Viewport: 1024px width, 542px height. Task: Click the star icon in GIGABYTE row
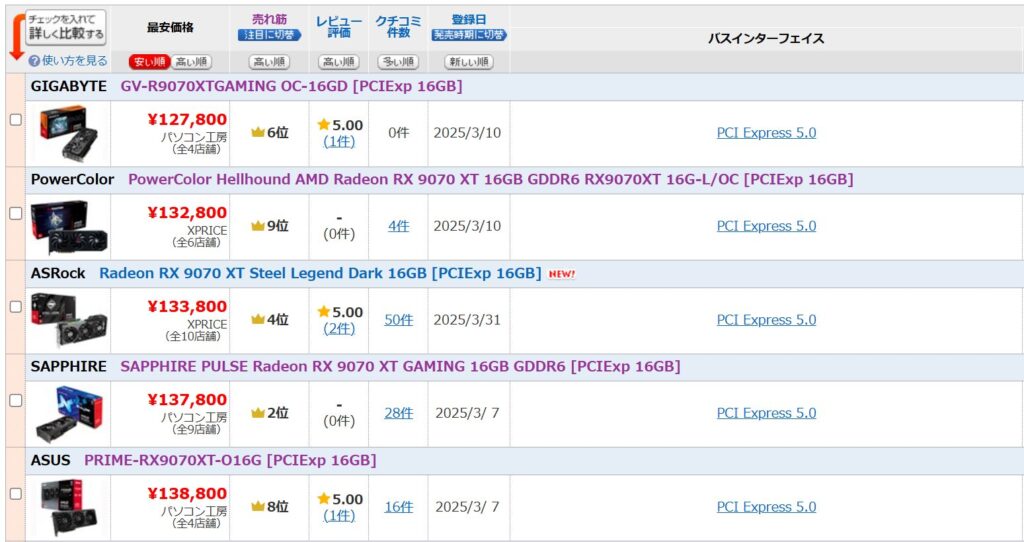point(323,124)
